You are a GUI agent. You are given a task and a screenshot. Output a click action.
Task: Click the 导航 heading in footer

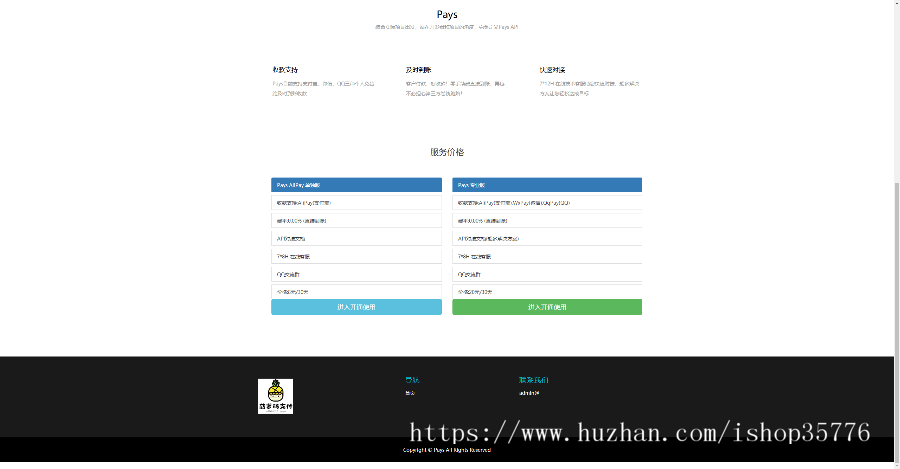click(412, 380)
